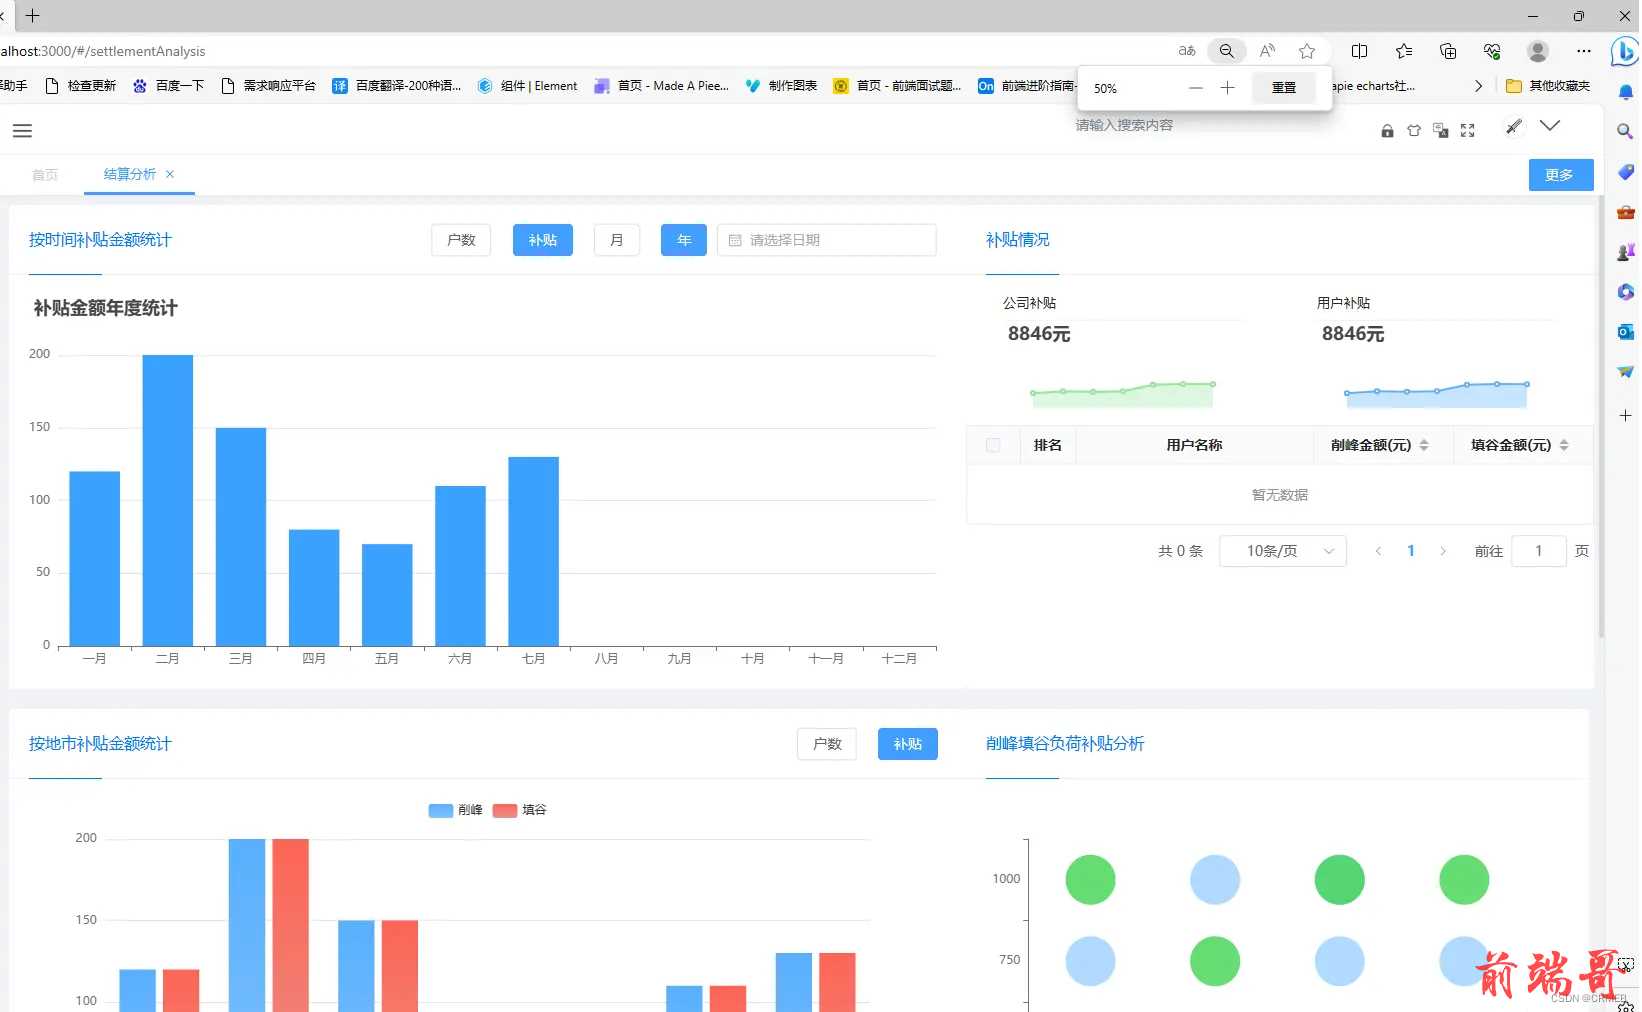Screen dimensions: 1642x1012
Task: Open 其他收藏夹 folder
Action: coord(1548,86)
